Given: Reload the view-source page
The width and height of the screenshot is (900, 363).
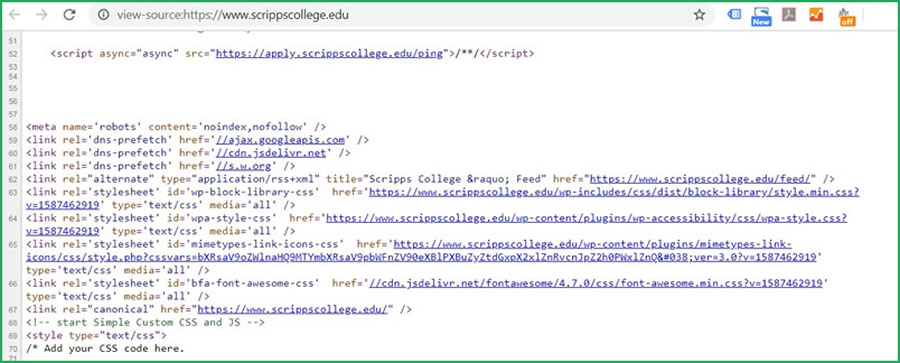Looking at the screenshot, I should [x=69, y=15].
